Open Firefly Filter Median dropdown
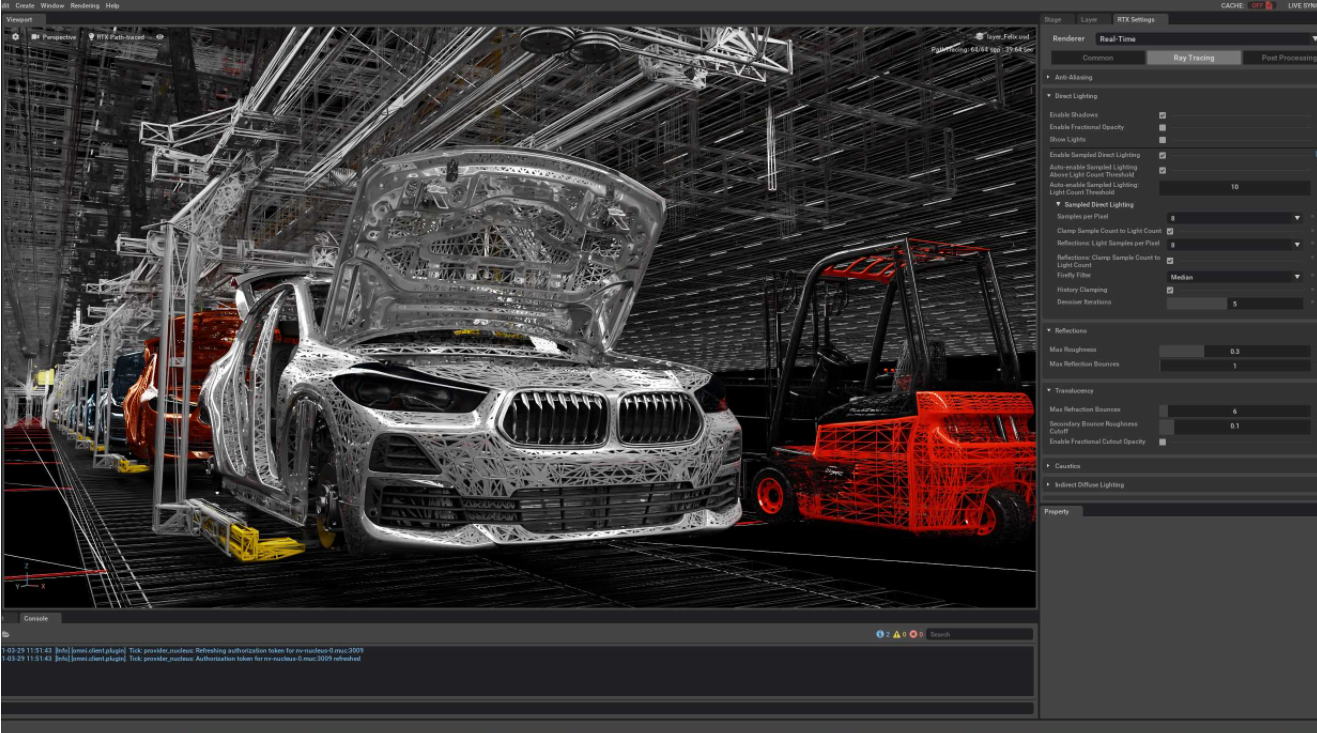Viewport: 1317px width, 733px height. tap(1235, 277)
